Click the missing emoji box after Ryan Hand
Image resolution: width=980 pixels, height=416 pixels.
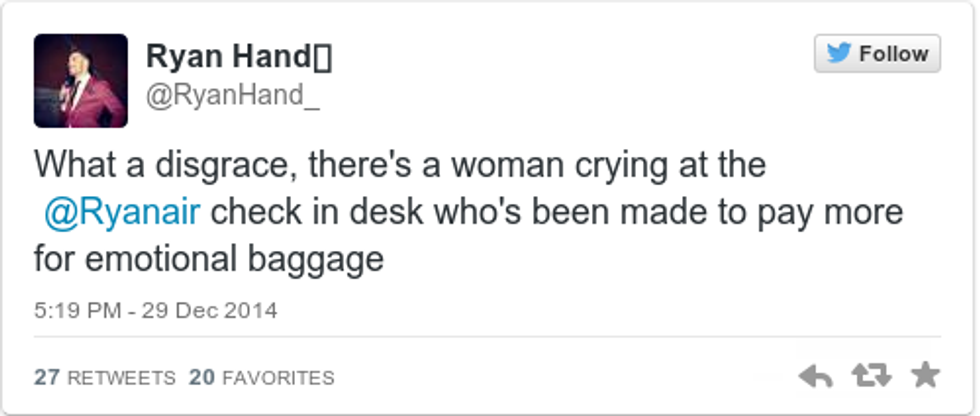(322, 59)
